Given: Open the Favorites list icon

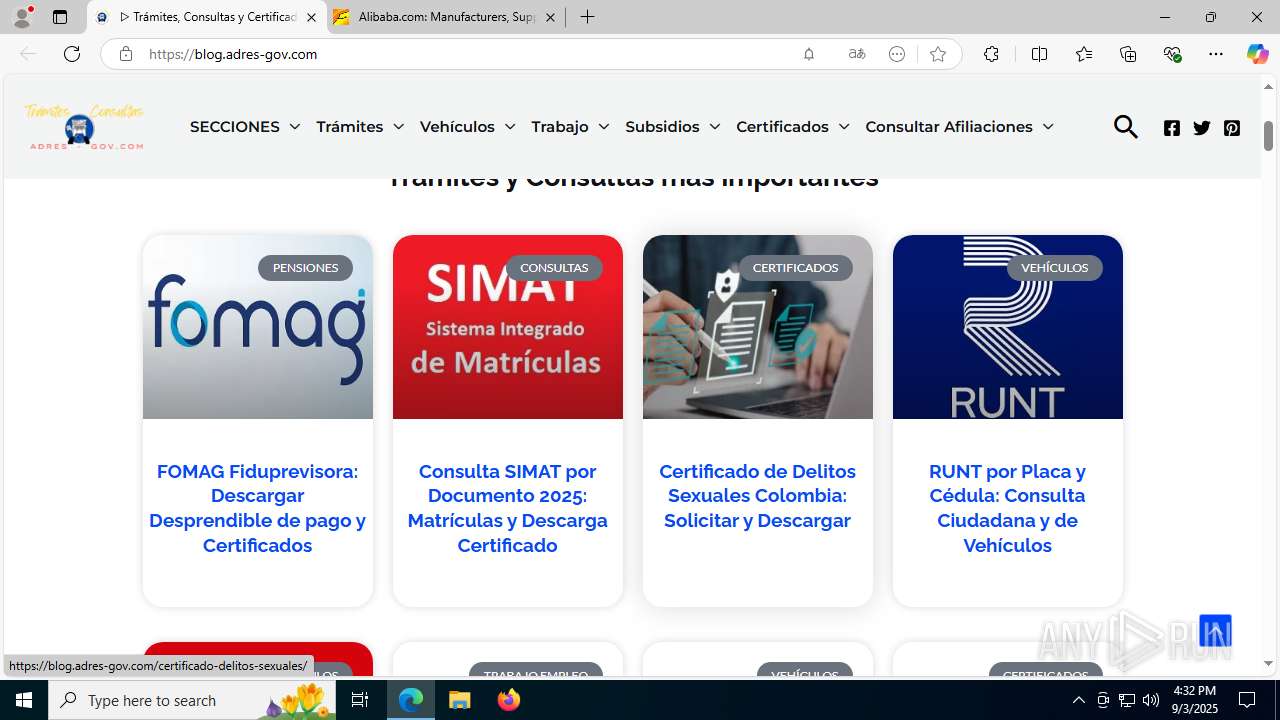Looking at the screenshot, I should (1084, 54).
